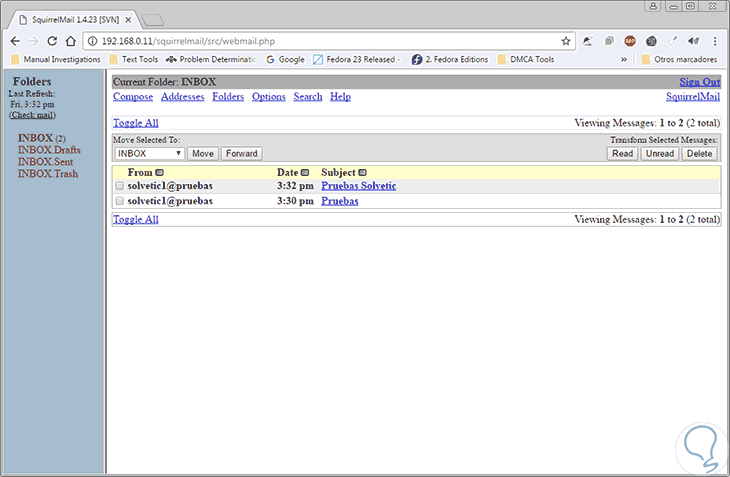View site information icon in address bar
Viewport: 730px width, 477px height.
point(93,41)
